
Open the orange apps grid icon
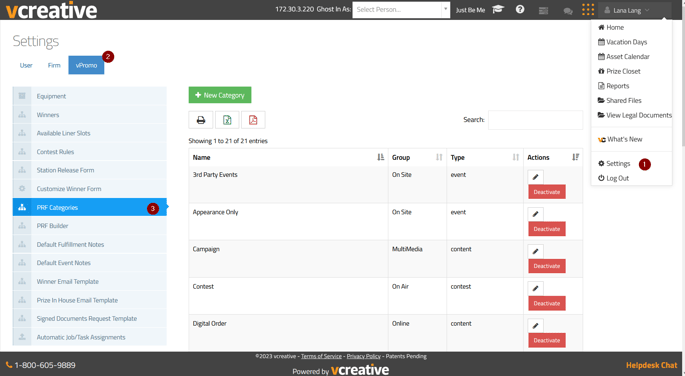(x=588, y=10)
